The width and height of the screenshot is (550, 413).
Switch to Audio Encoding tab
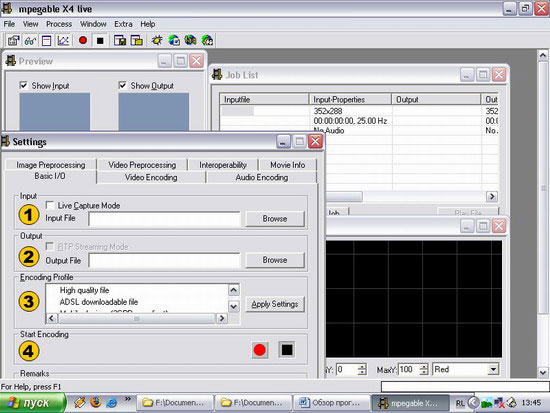pos(262,178)
